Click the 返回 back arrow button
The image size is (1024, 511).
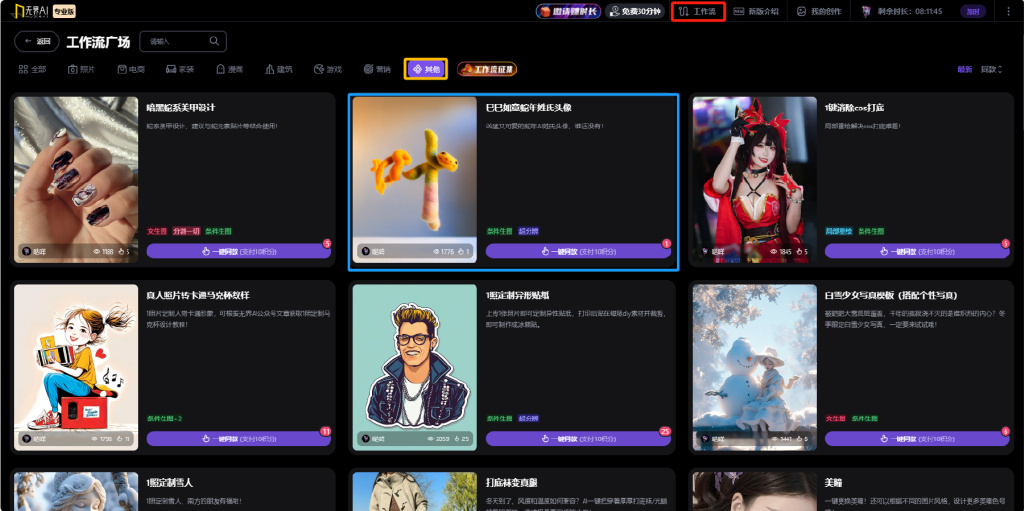[x=37, y=42]
